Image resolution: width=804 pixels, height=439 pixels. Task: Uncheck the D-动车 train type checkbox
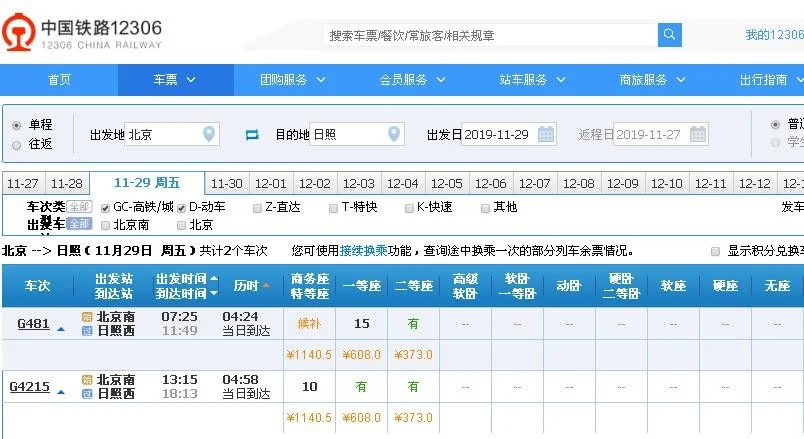tap(181, 208)
